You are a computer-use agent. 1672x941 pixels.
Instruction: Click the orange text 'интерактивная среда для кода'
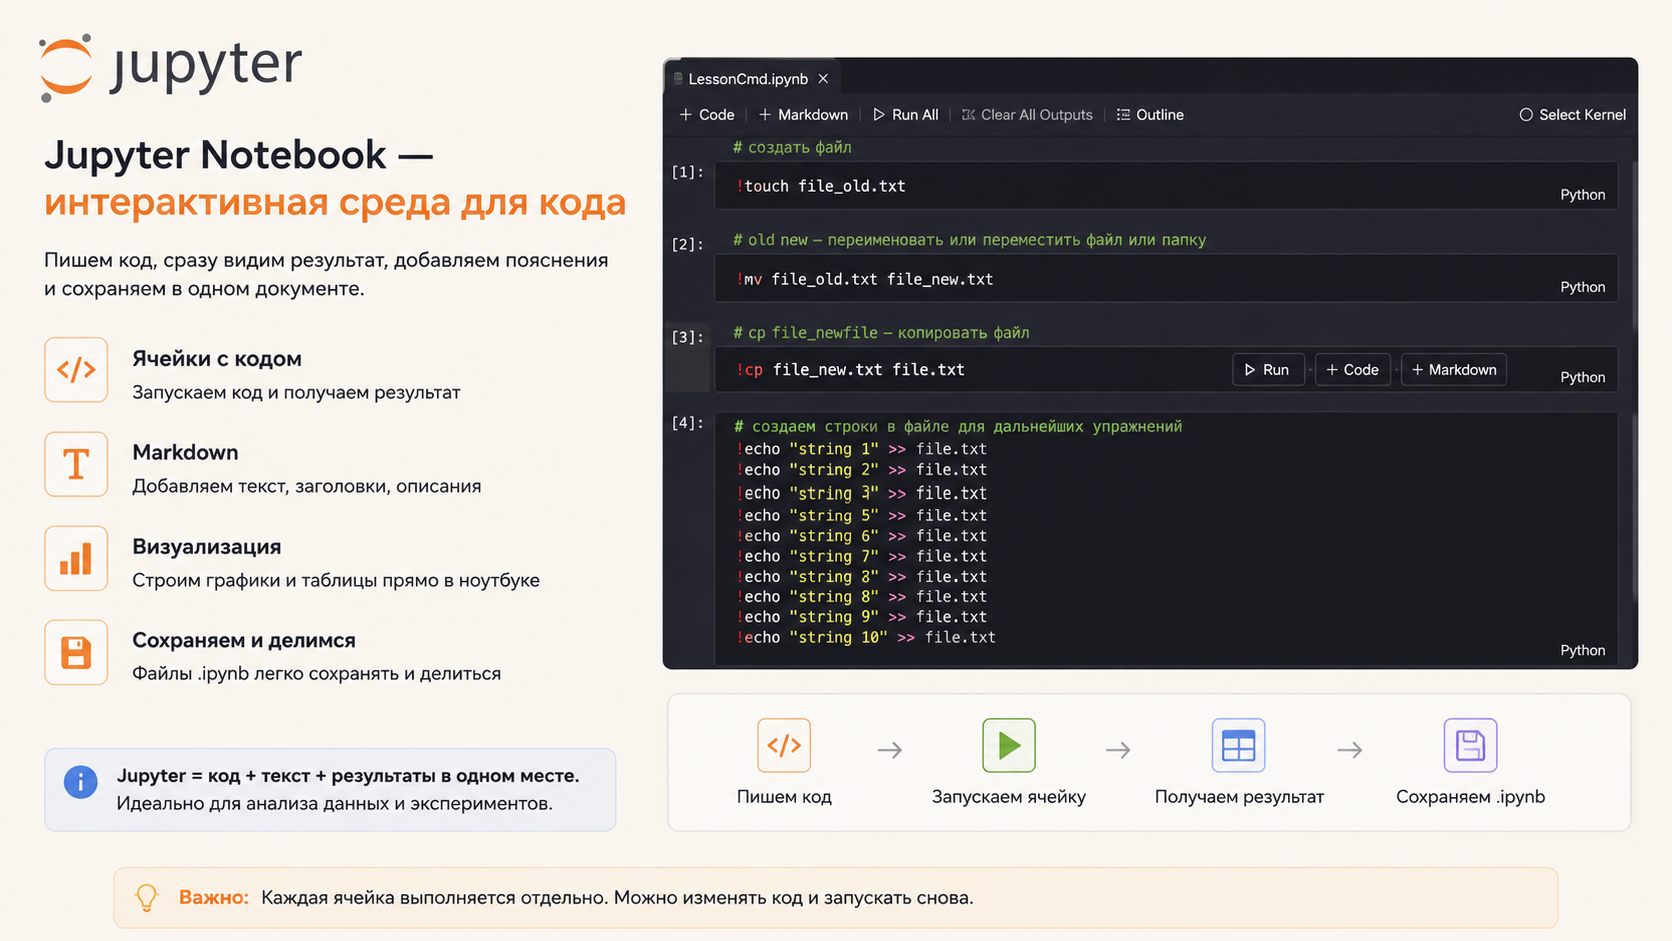335,202
